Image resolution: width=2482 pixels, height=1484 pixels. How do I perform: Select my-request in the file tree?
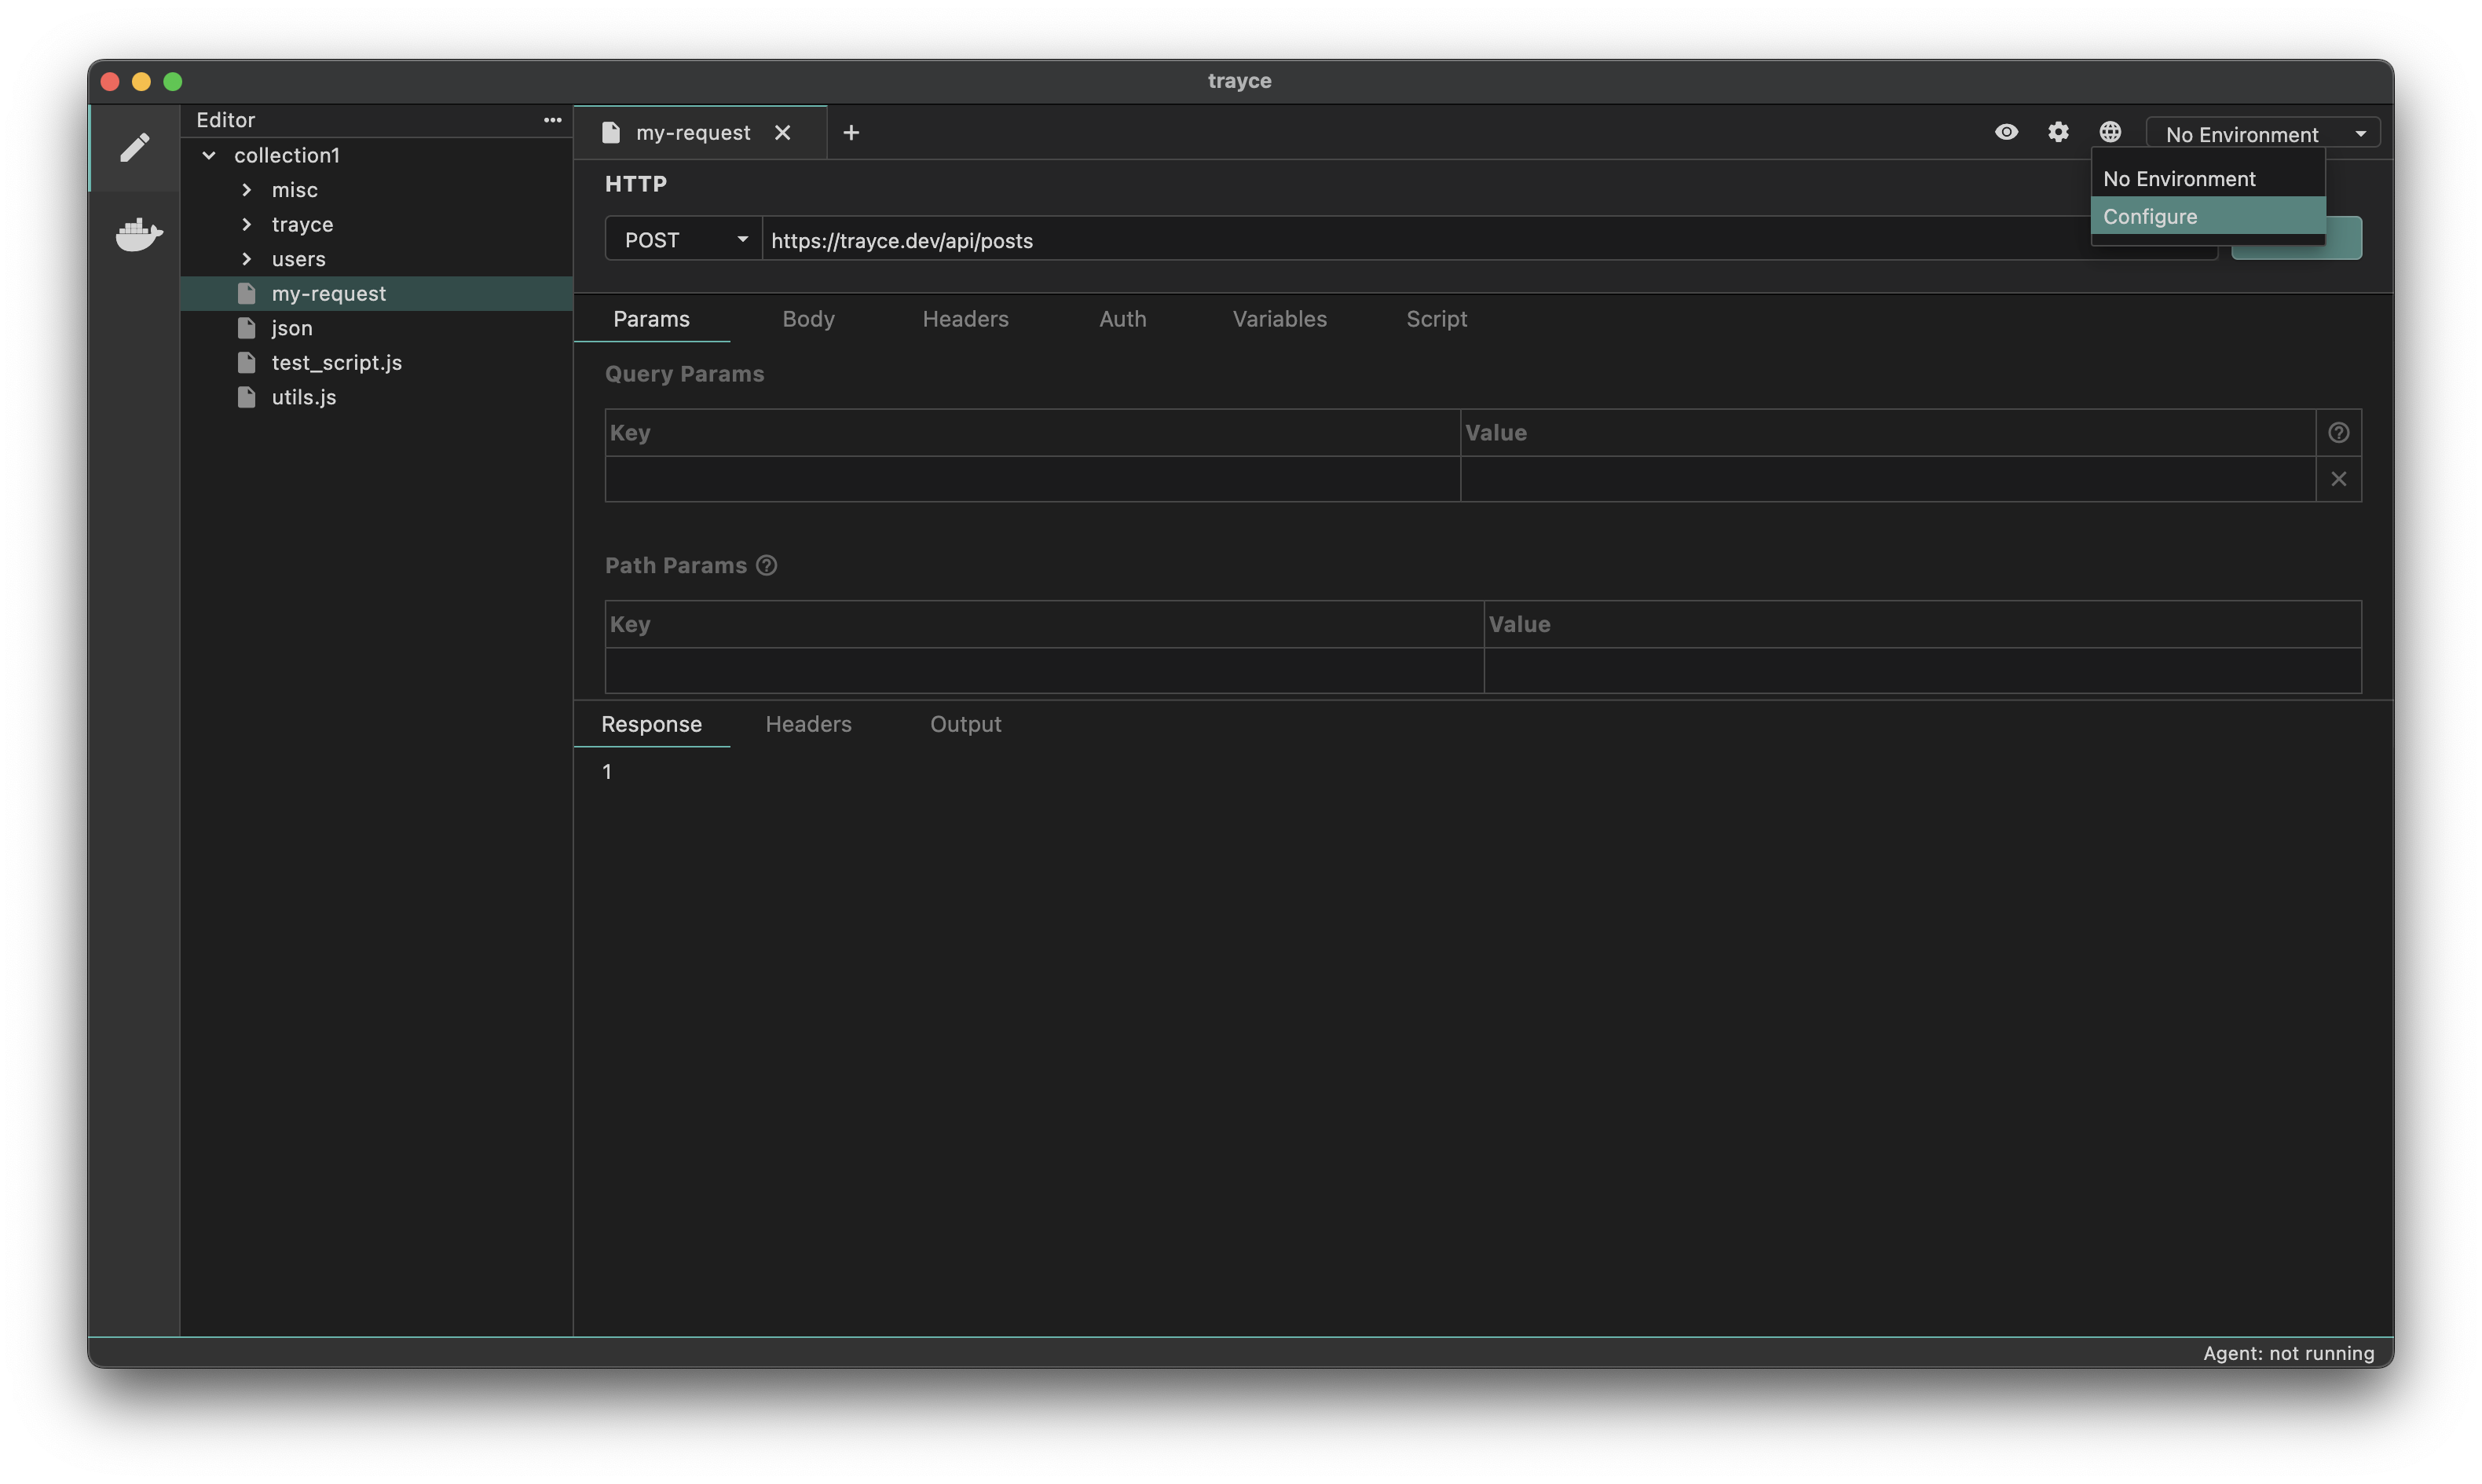click(376, 294)
